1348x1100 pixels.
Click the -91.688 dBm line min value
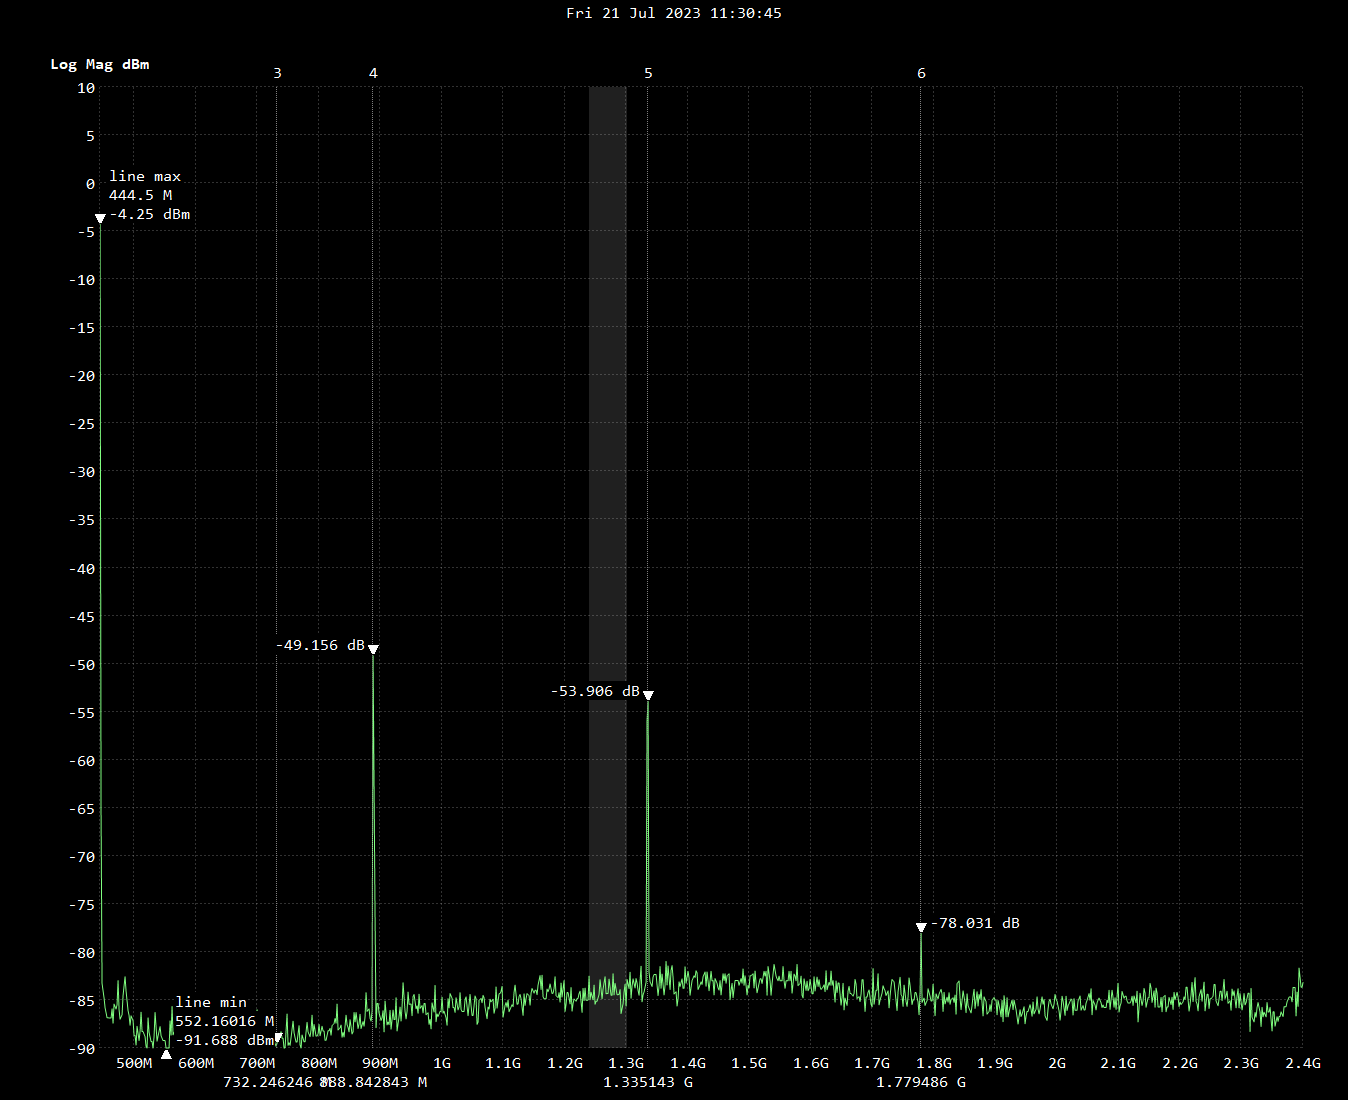click(224, 1040)
